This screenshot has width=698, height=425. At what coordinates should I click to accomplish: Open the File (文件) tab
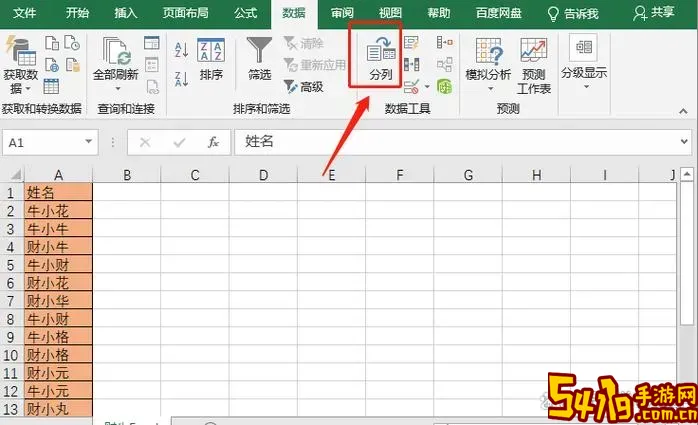[x=24, y=13]
